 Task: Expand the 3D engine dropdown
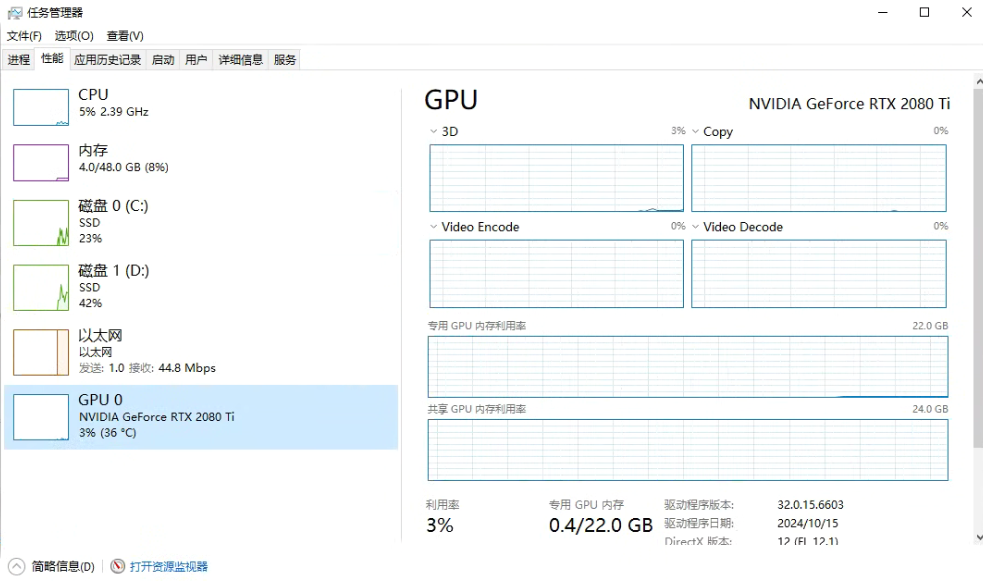pyautogui.click(x=434, y=131)
